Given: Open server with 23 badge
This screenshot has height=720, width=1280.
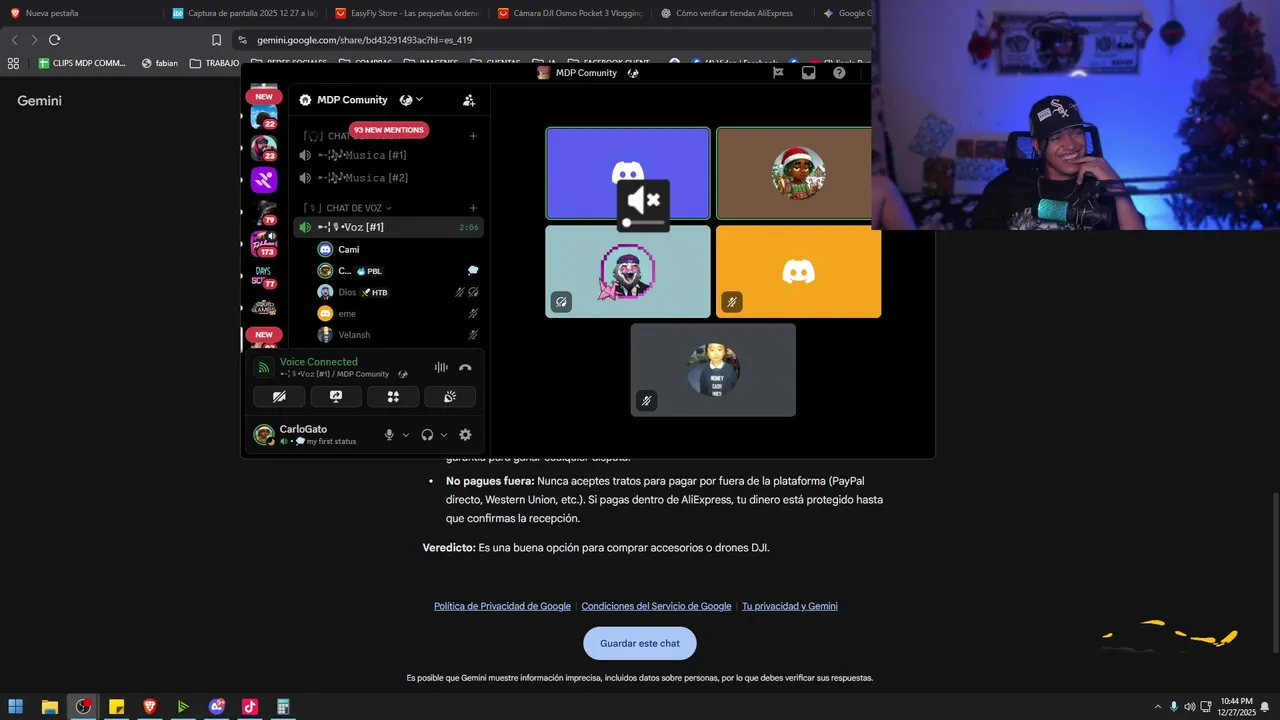Looking at the screenshot, I should 264,149.
